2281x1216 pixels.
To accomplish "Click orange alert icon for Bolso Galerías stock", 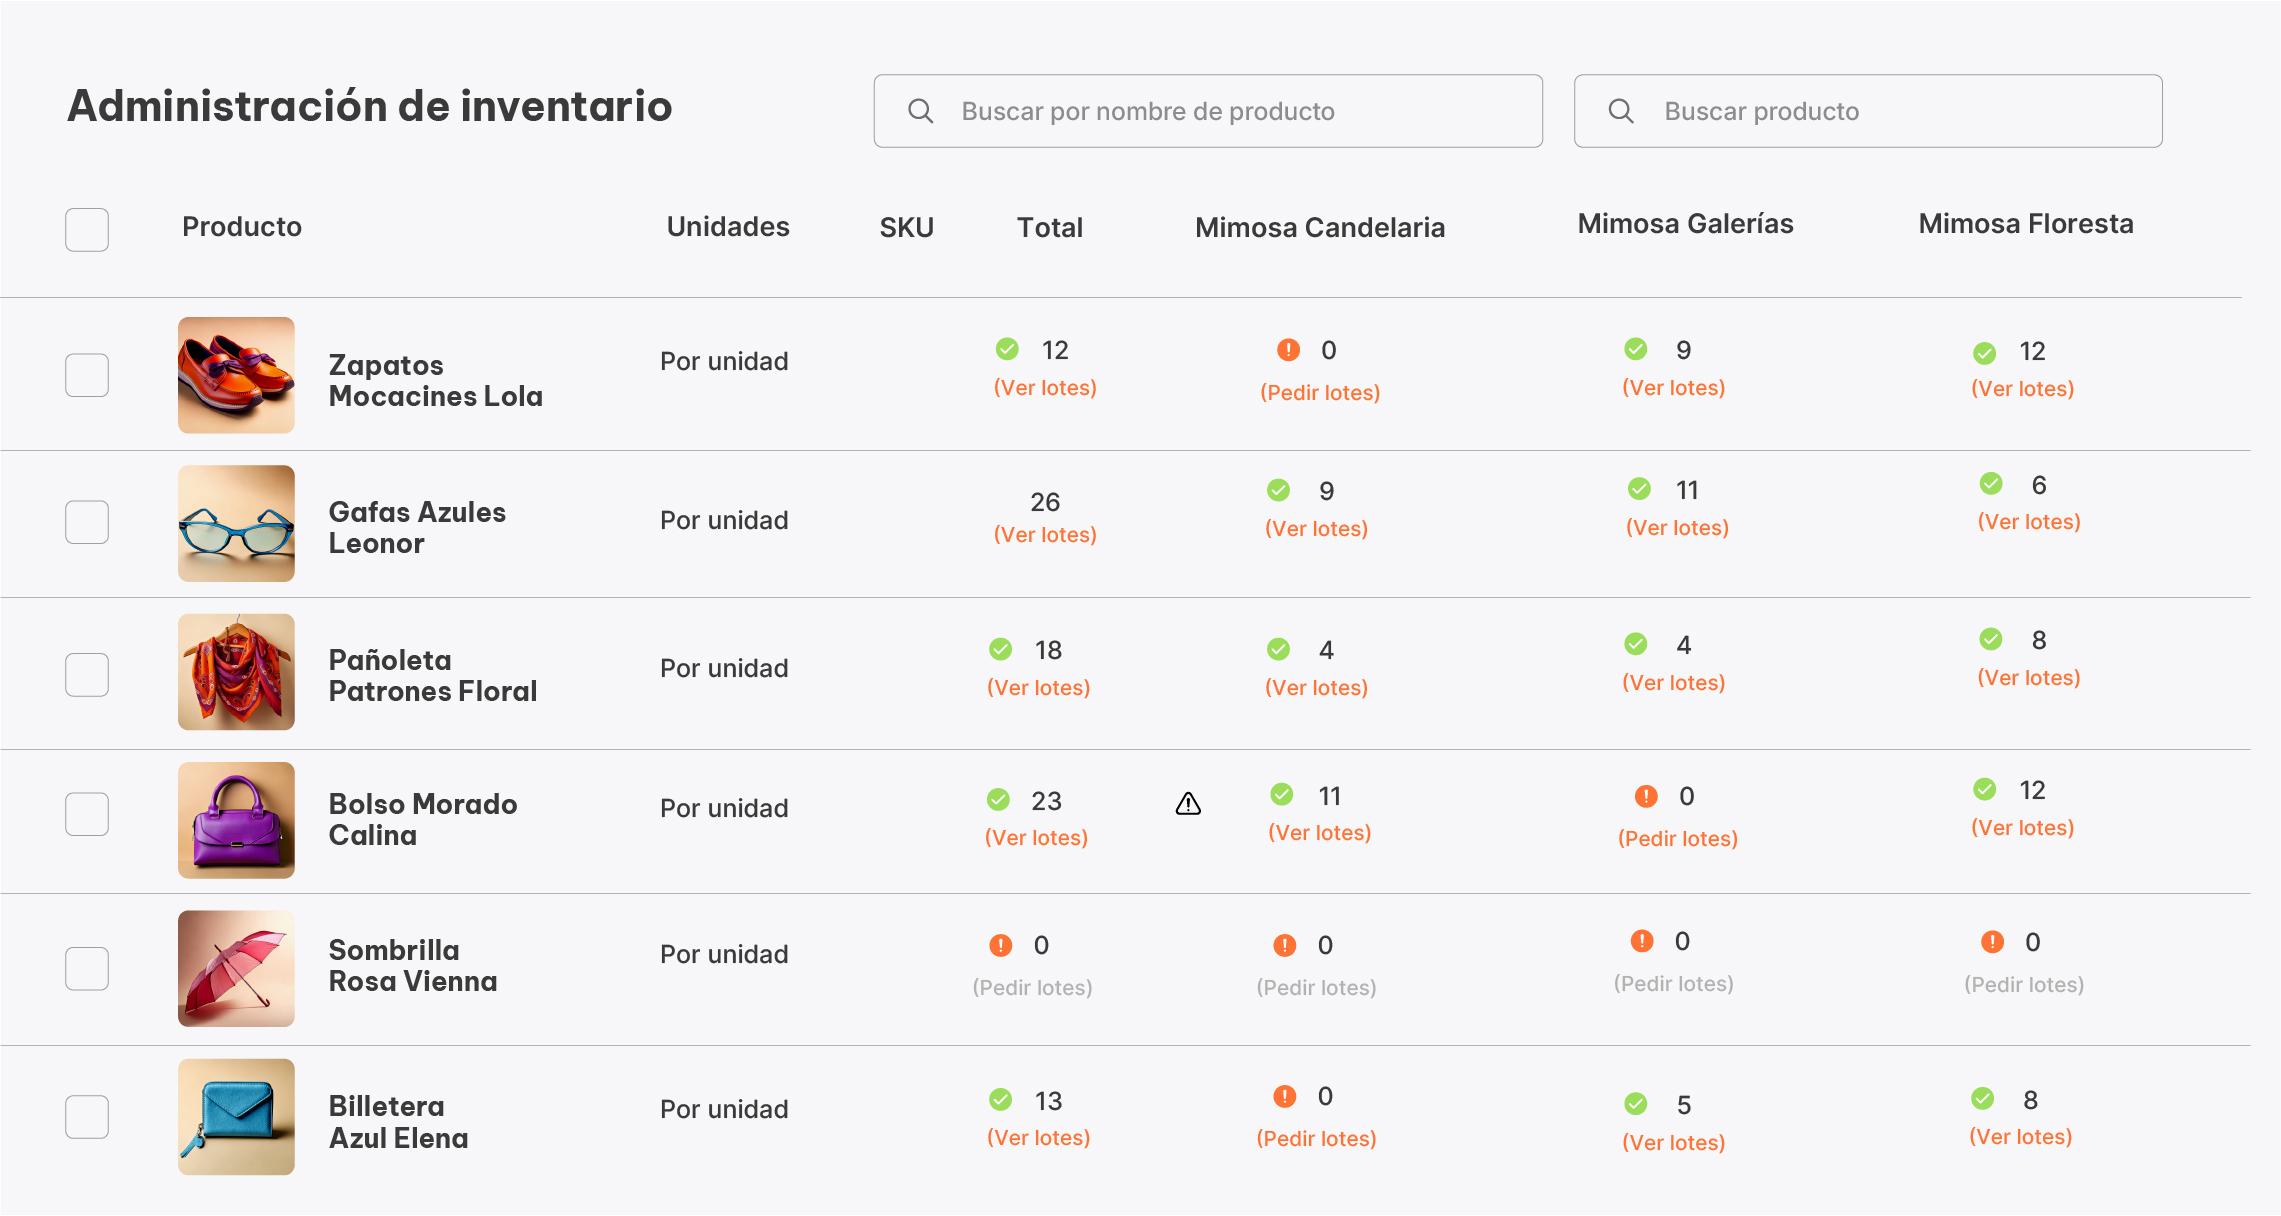I will point(1645,796).
